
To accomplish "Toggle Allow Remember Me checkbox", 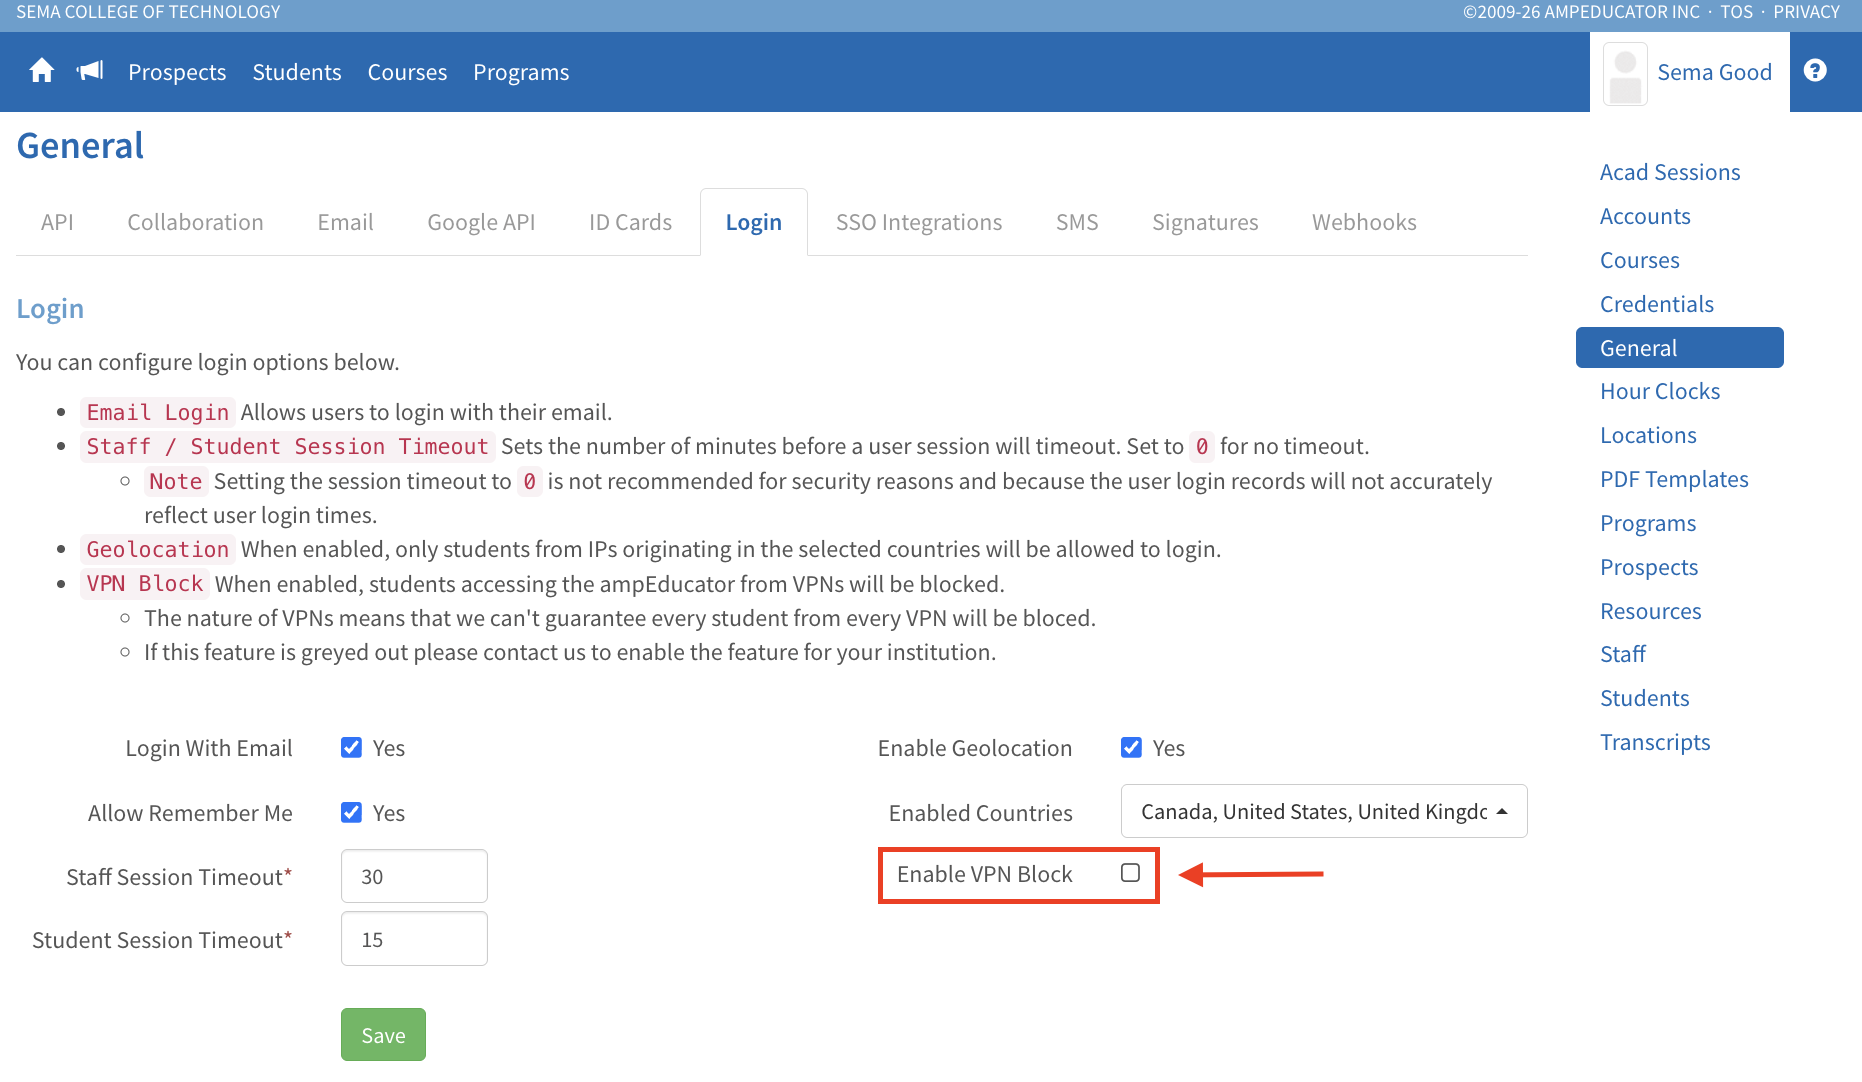I will (351, 812).
